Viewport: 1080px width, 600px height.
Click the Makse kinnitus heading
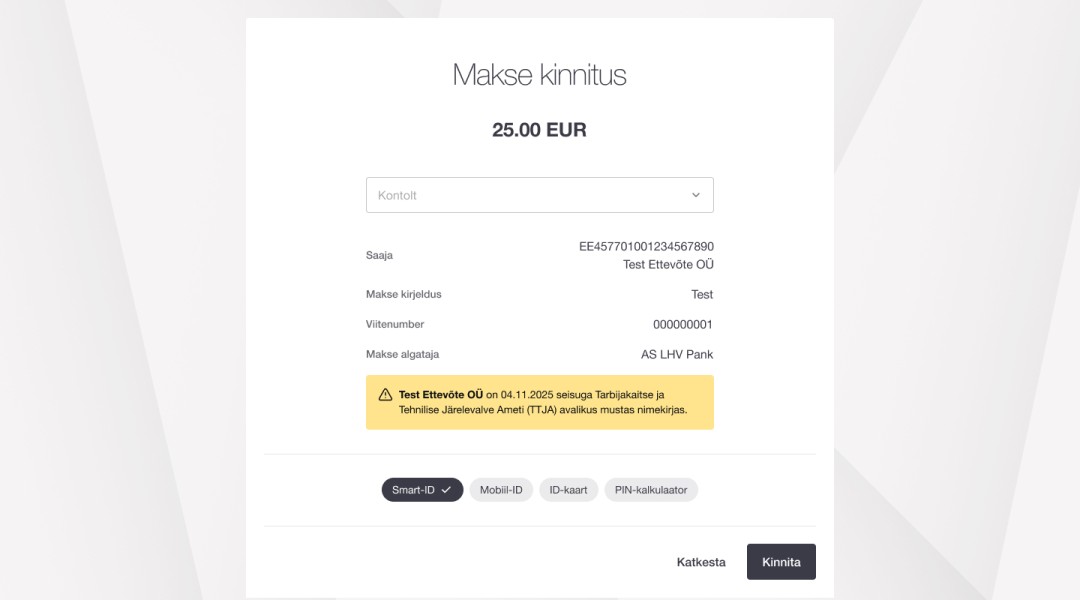click(x=539, y=75)
